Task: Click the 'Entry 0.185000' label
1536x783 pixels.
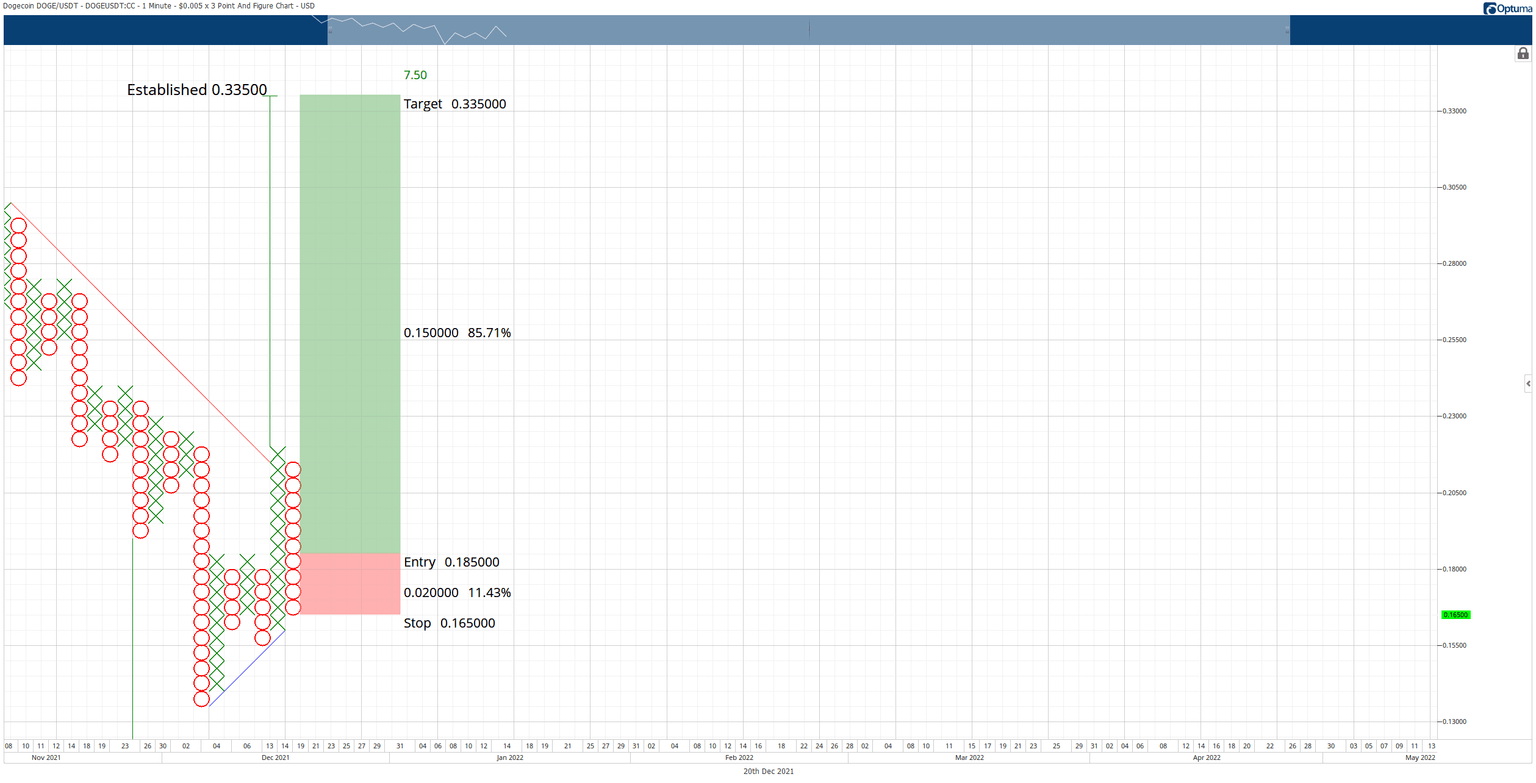Action: click(451, 563)
